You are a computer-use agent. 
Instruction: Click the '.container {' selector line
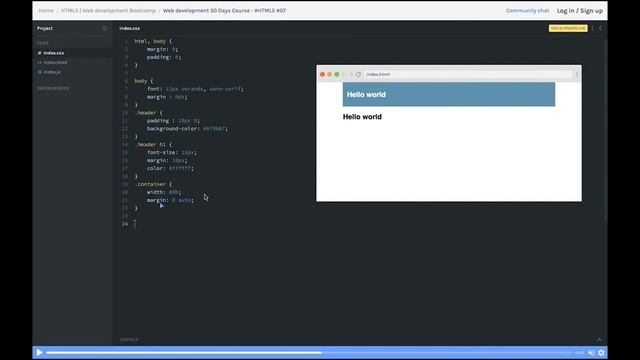[x=153, y=184]
